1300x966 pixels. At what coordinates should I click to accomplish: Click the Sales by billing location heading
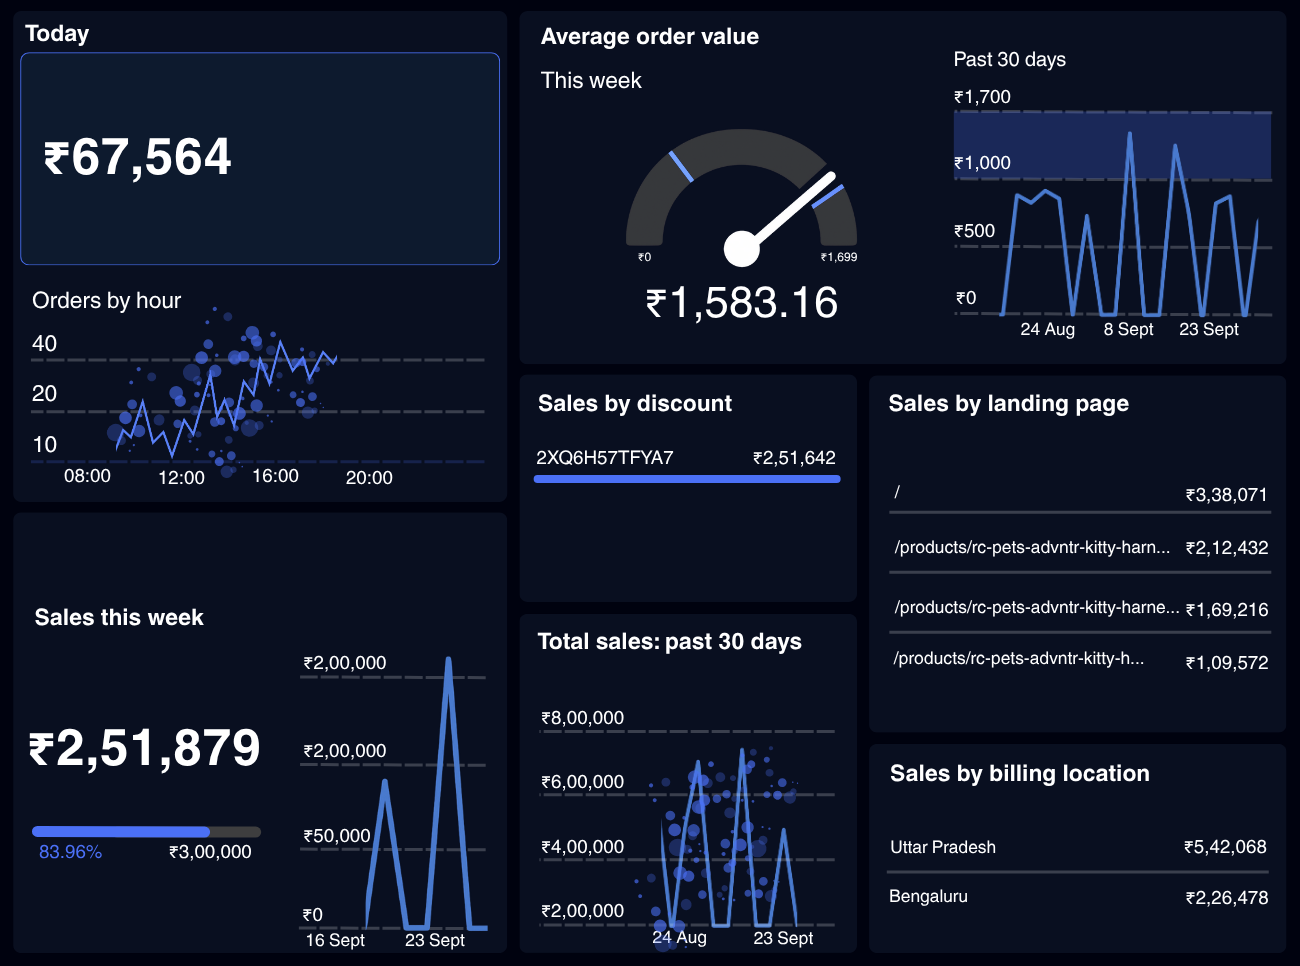[1019, 774]
